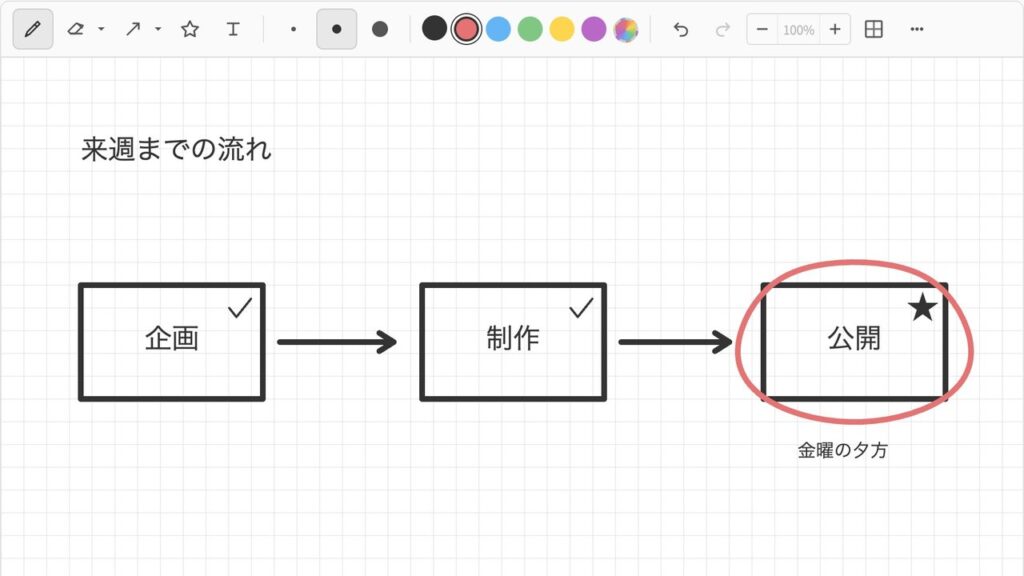This screenshot has height=576, width=1024.
Task: Open the rainbow custom color picker
Action: (x=626, y=29)
